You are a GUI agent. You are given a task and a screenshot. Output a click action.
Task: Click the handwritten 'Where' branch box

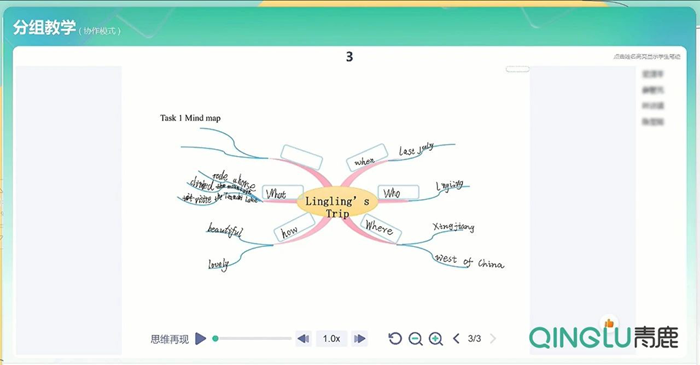click(x=380, y=228)
